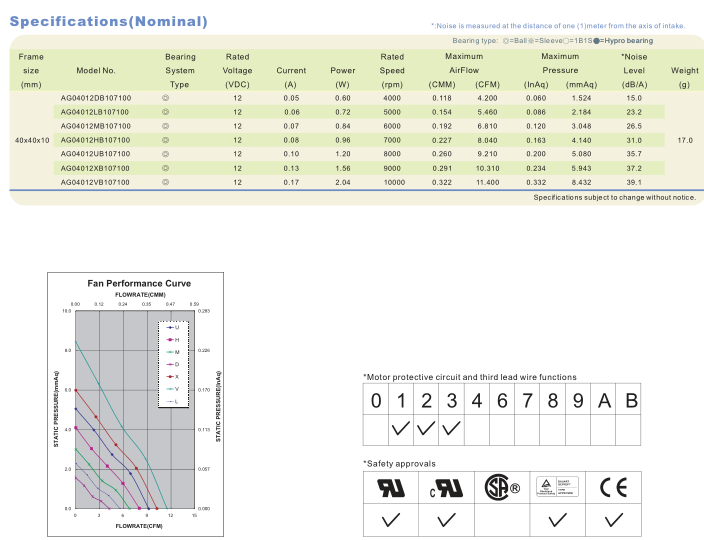
Task: Click the 40x40x10 frame size cell
Action: pyautogui.click(x=32, y=140)
